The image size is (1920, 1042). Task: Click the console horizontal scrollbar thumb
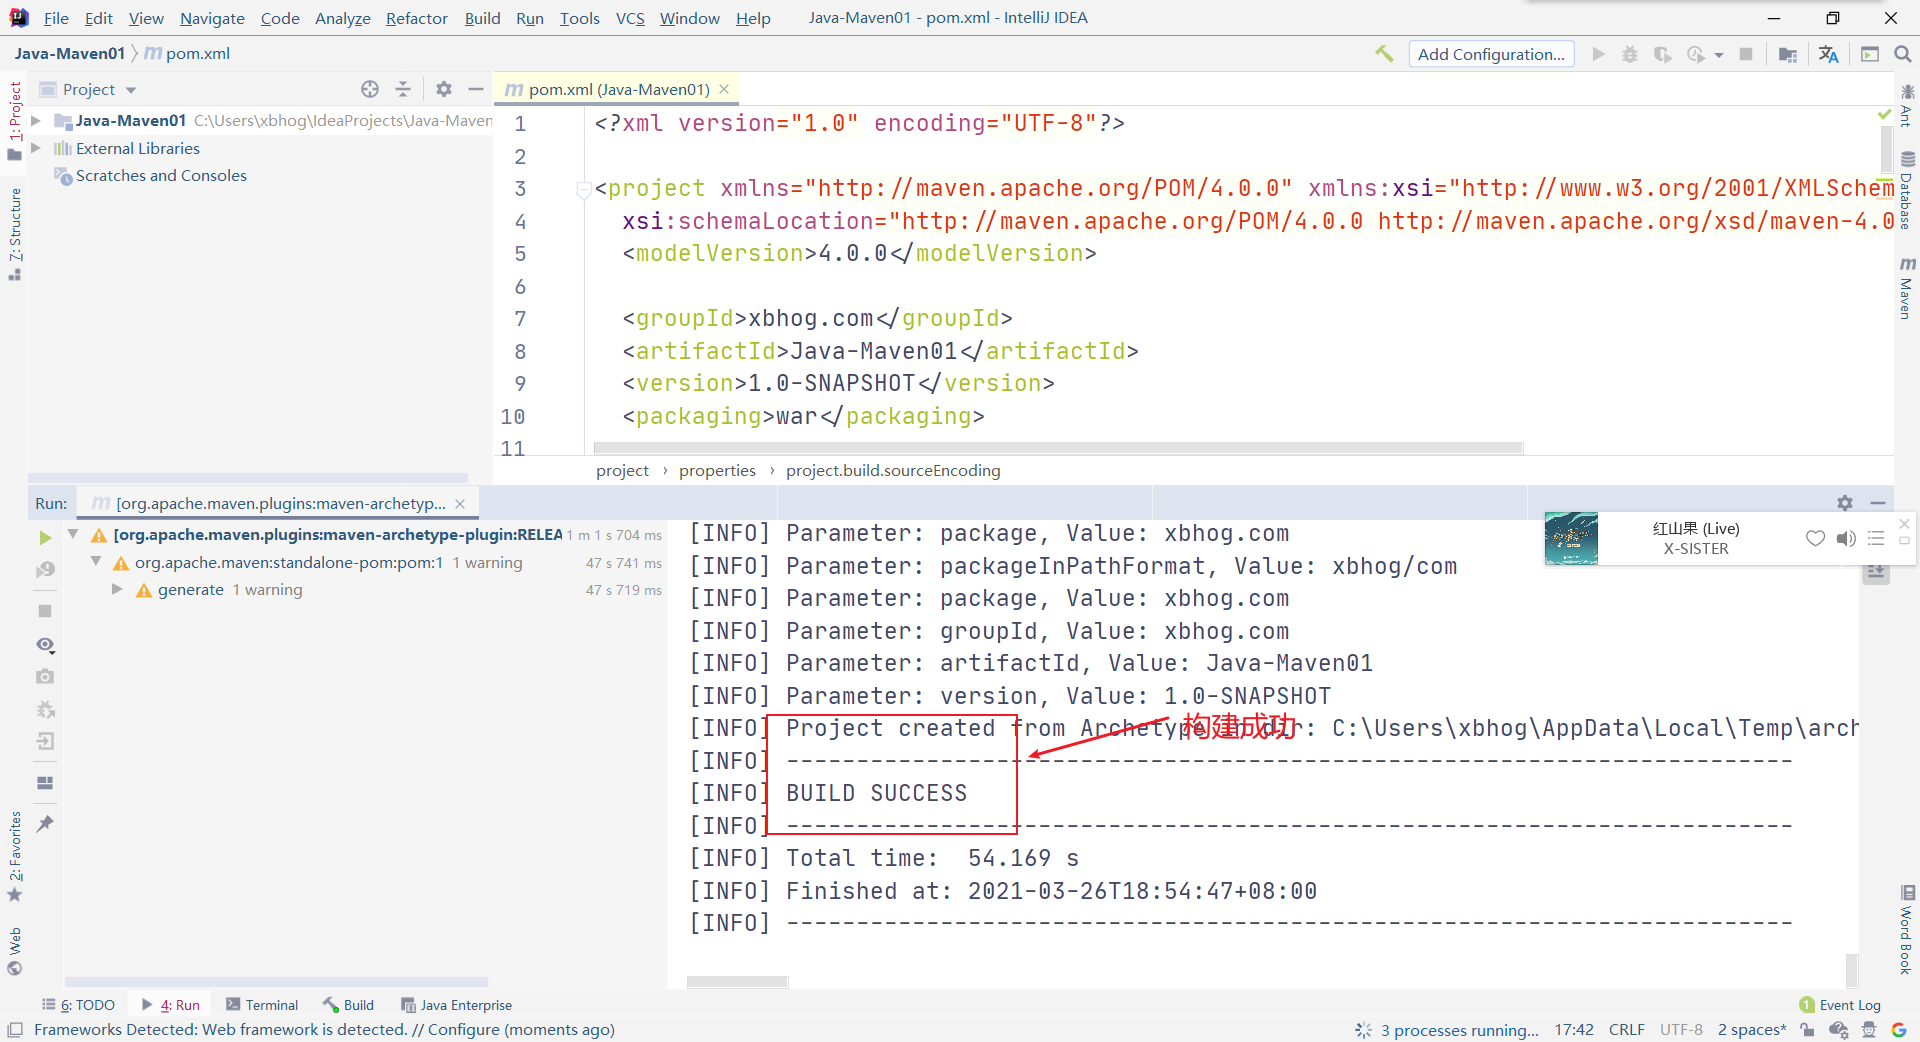pos(738,982)
